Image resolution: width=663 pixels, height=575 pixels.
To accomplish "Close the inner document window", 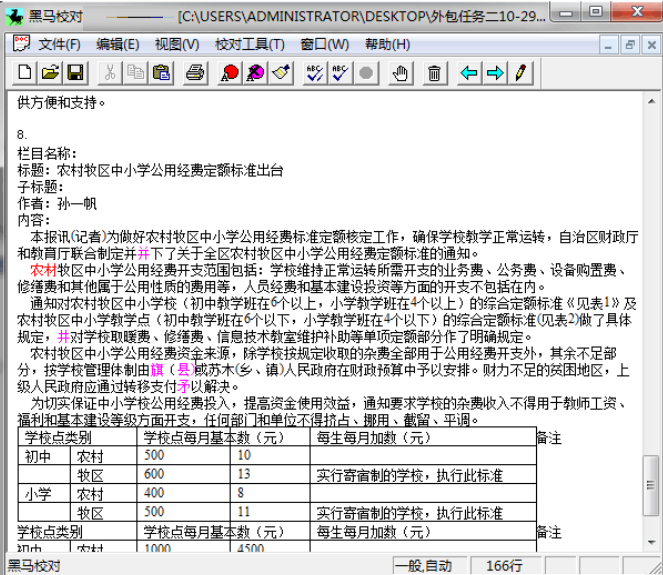I will (651, 45).
